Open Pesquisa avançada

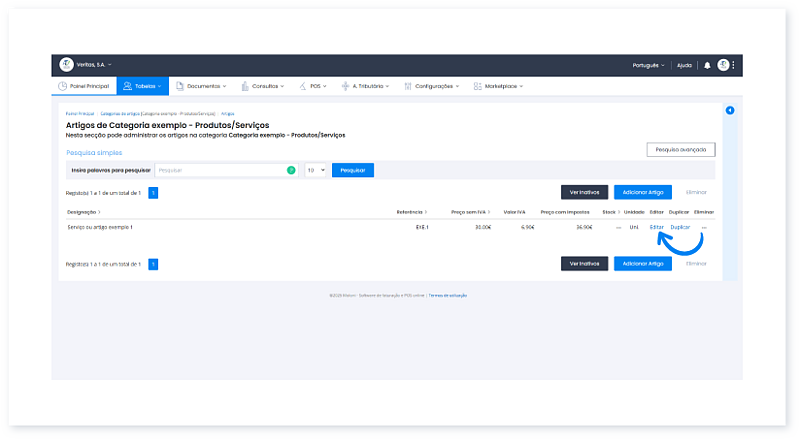[x=680, y=149]
